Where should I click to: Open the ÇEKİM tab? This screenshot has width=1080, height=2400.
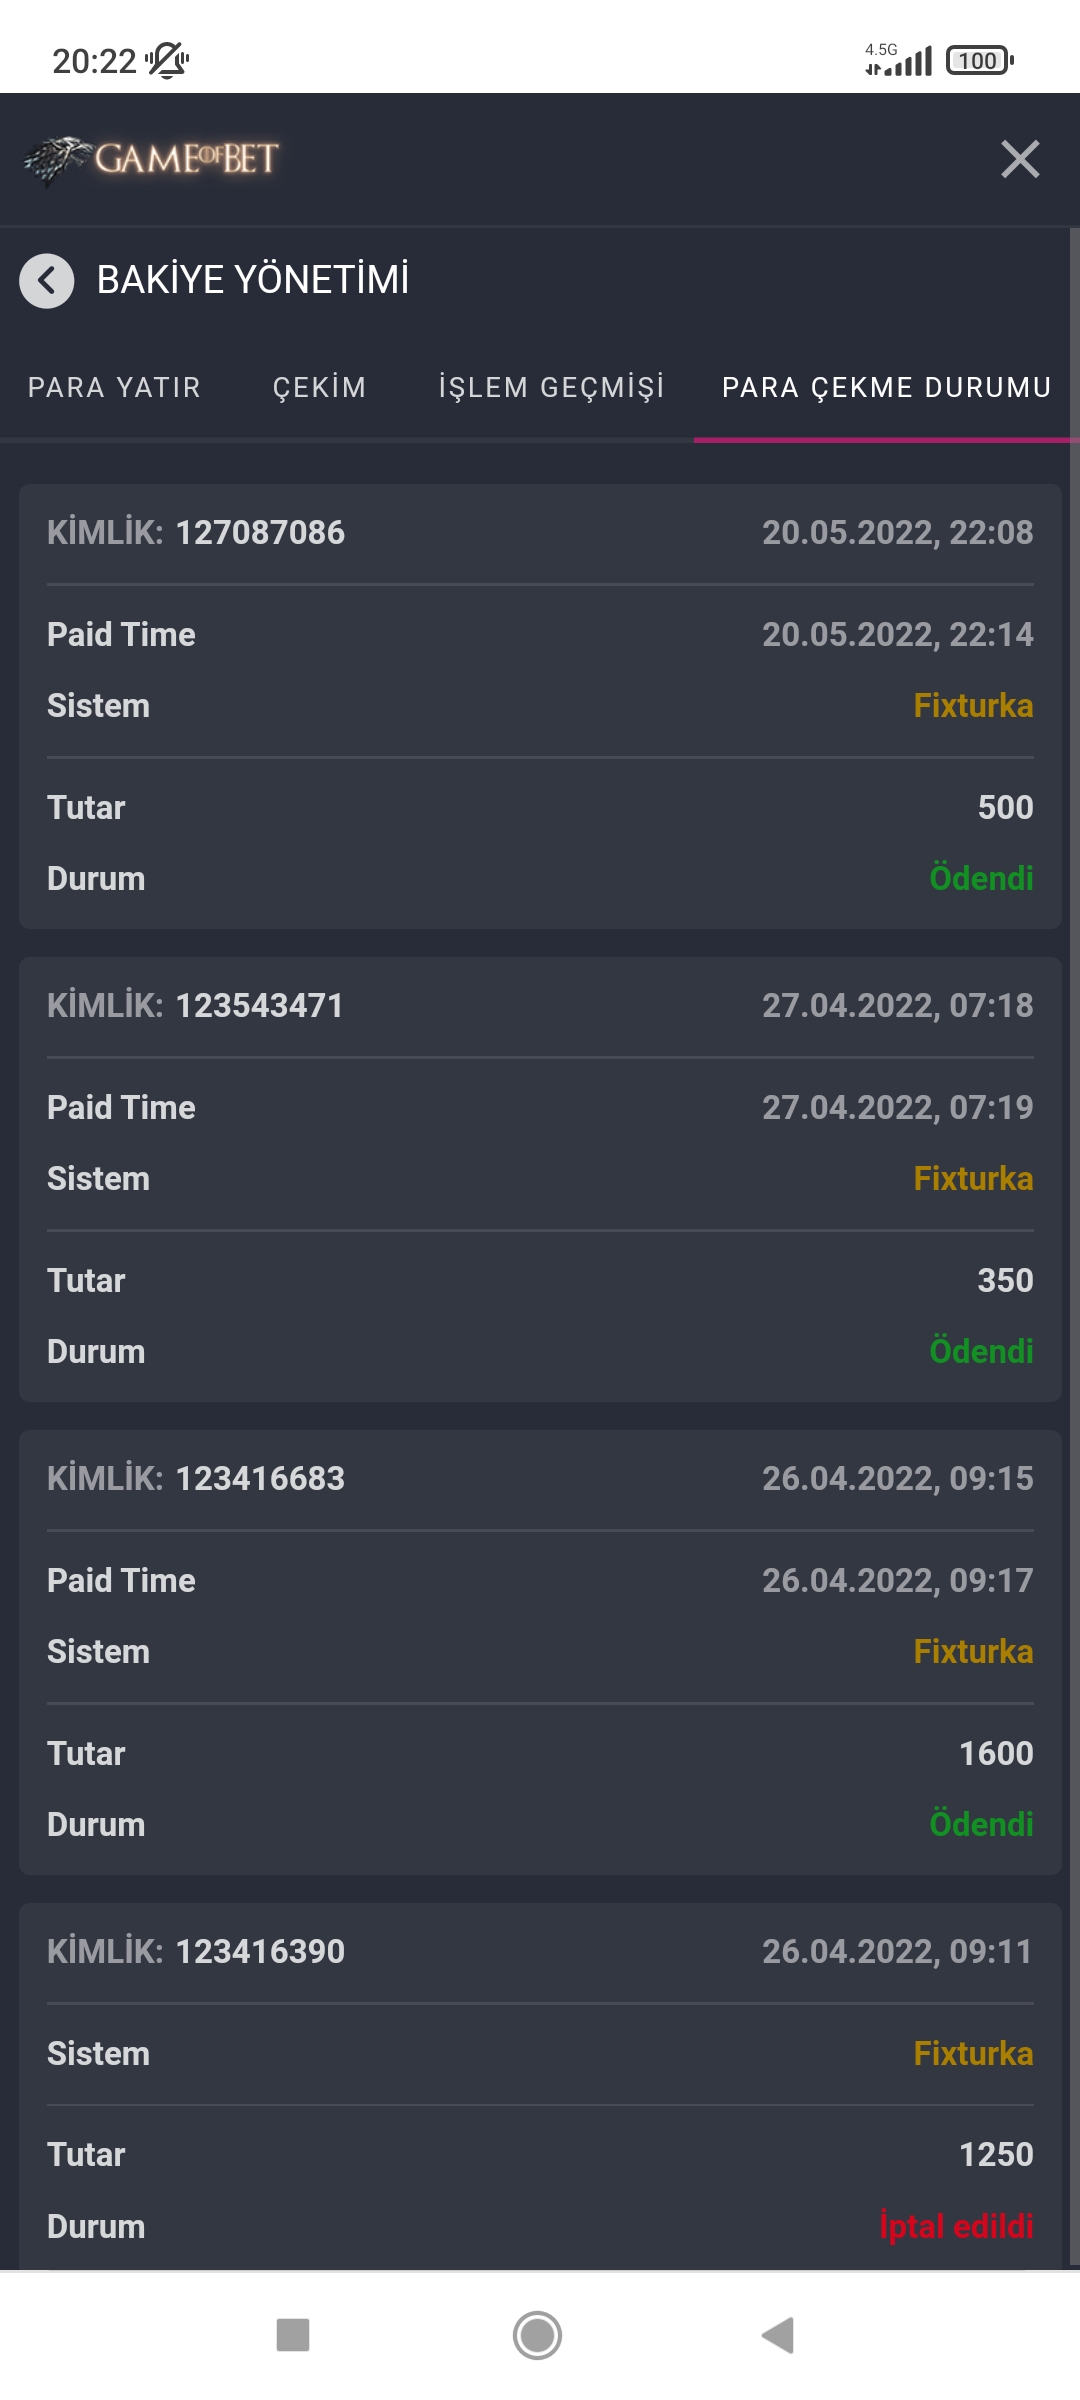[319, 388]
